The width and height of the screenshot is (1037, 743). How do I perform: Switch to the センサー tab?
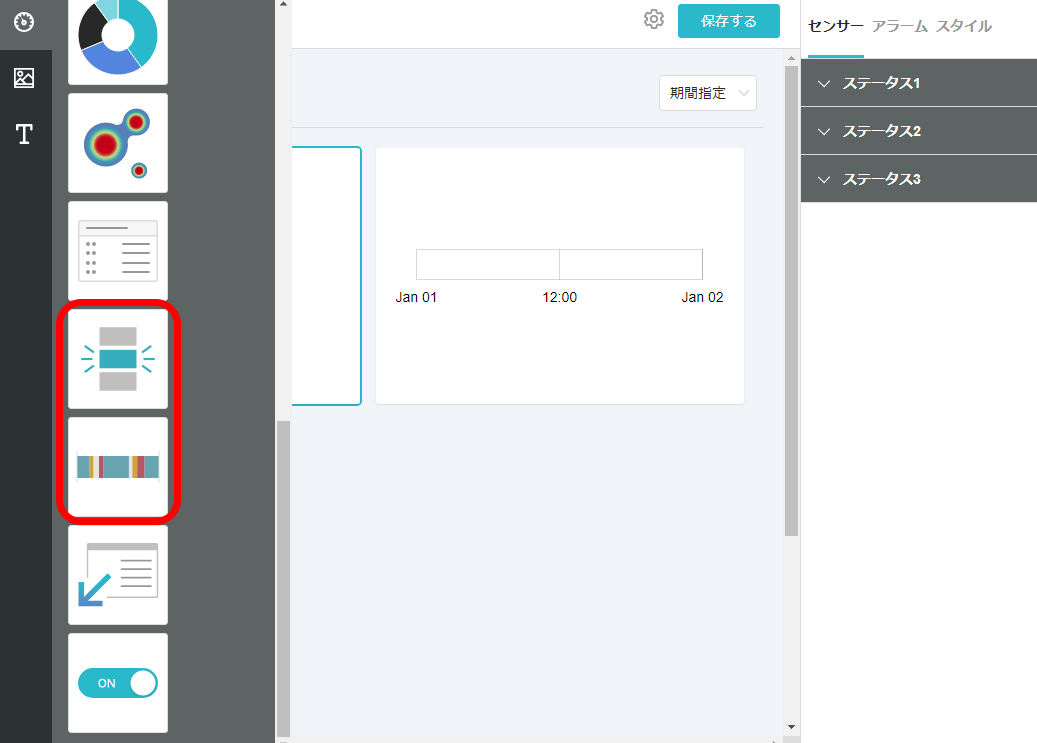(x=835, y=26)
